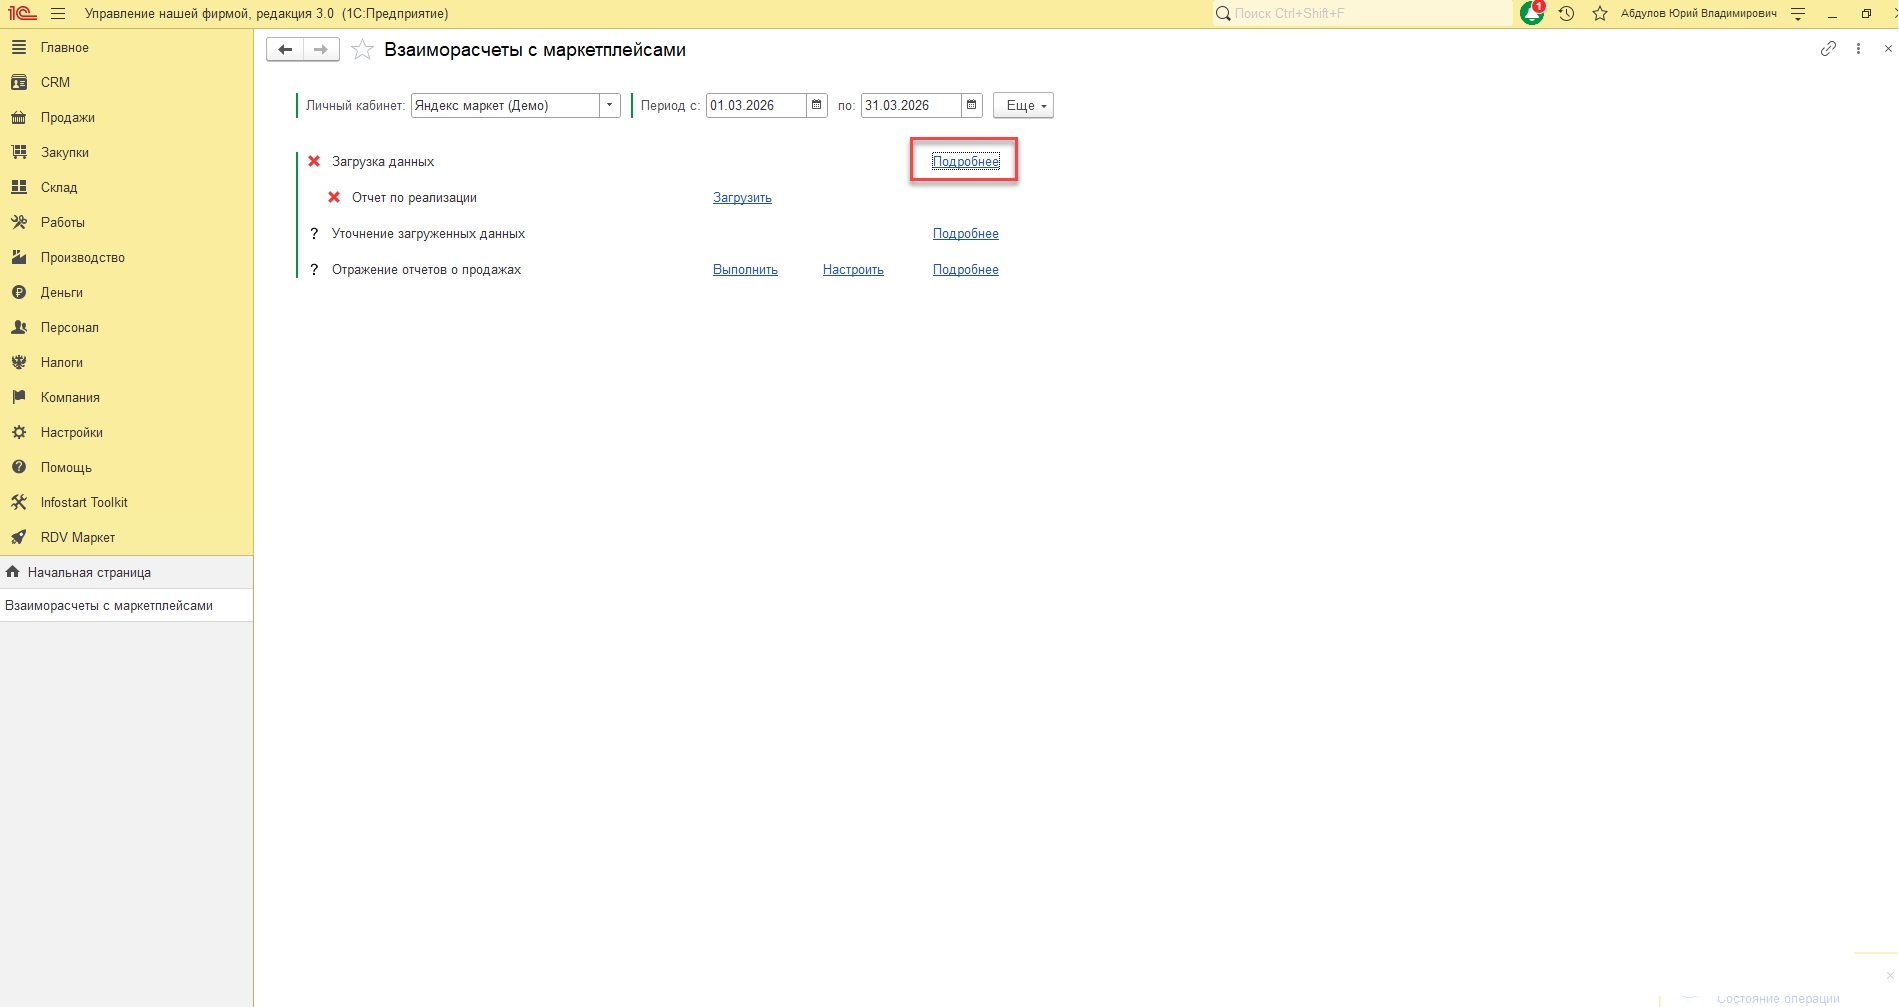Viewport: 1899px width, 1007px height.
Task: Open form options three-dots menu
Action: click(1858, 48)
